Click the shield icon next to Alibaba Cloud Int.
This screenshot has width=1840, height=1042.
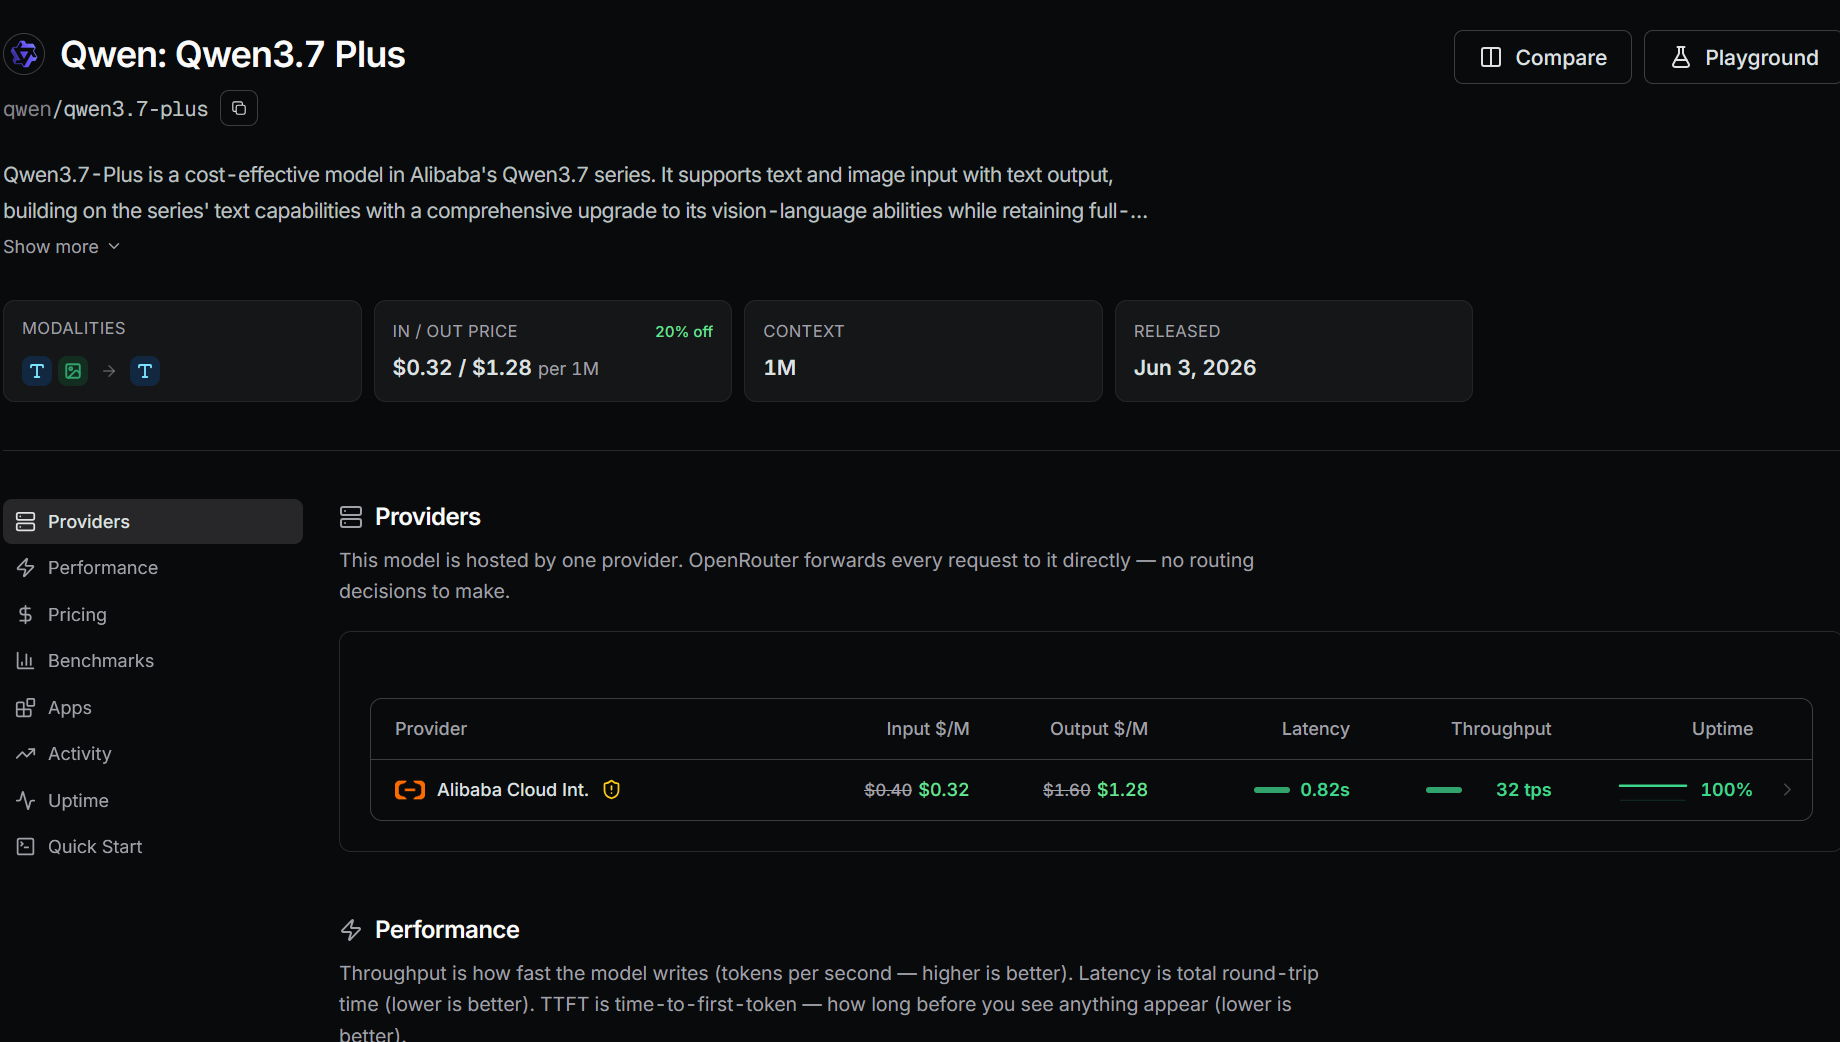click(612, 790)
